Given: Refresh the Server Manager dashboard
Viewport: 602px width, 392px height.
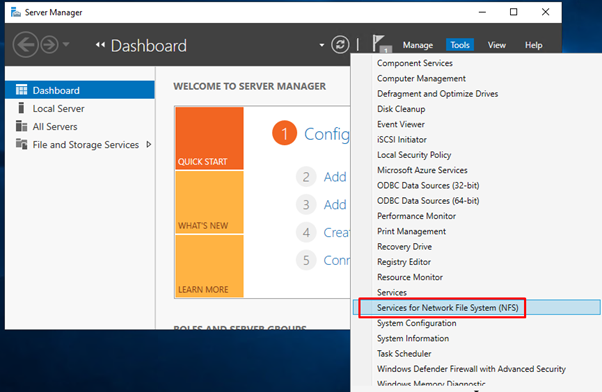Looking at the screenshot, I should pyautogui.click(x=340, y=45).
